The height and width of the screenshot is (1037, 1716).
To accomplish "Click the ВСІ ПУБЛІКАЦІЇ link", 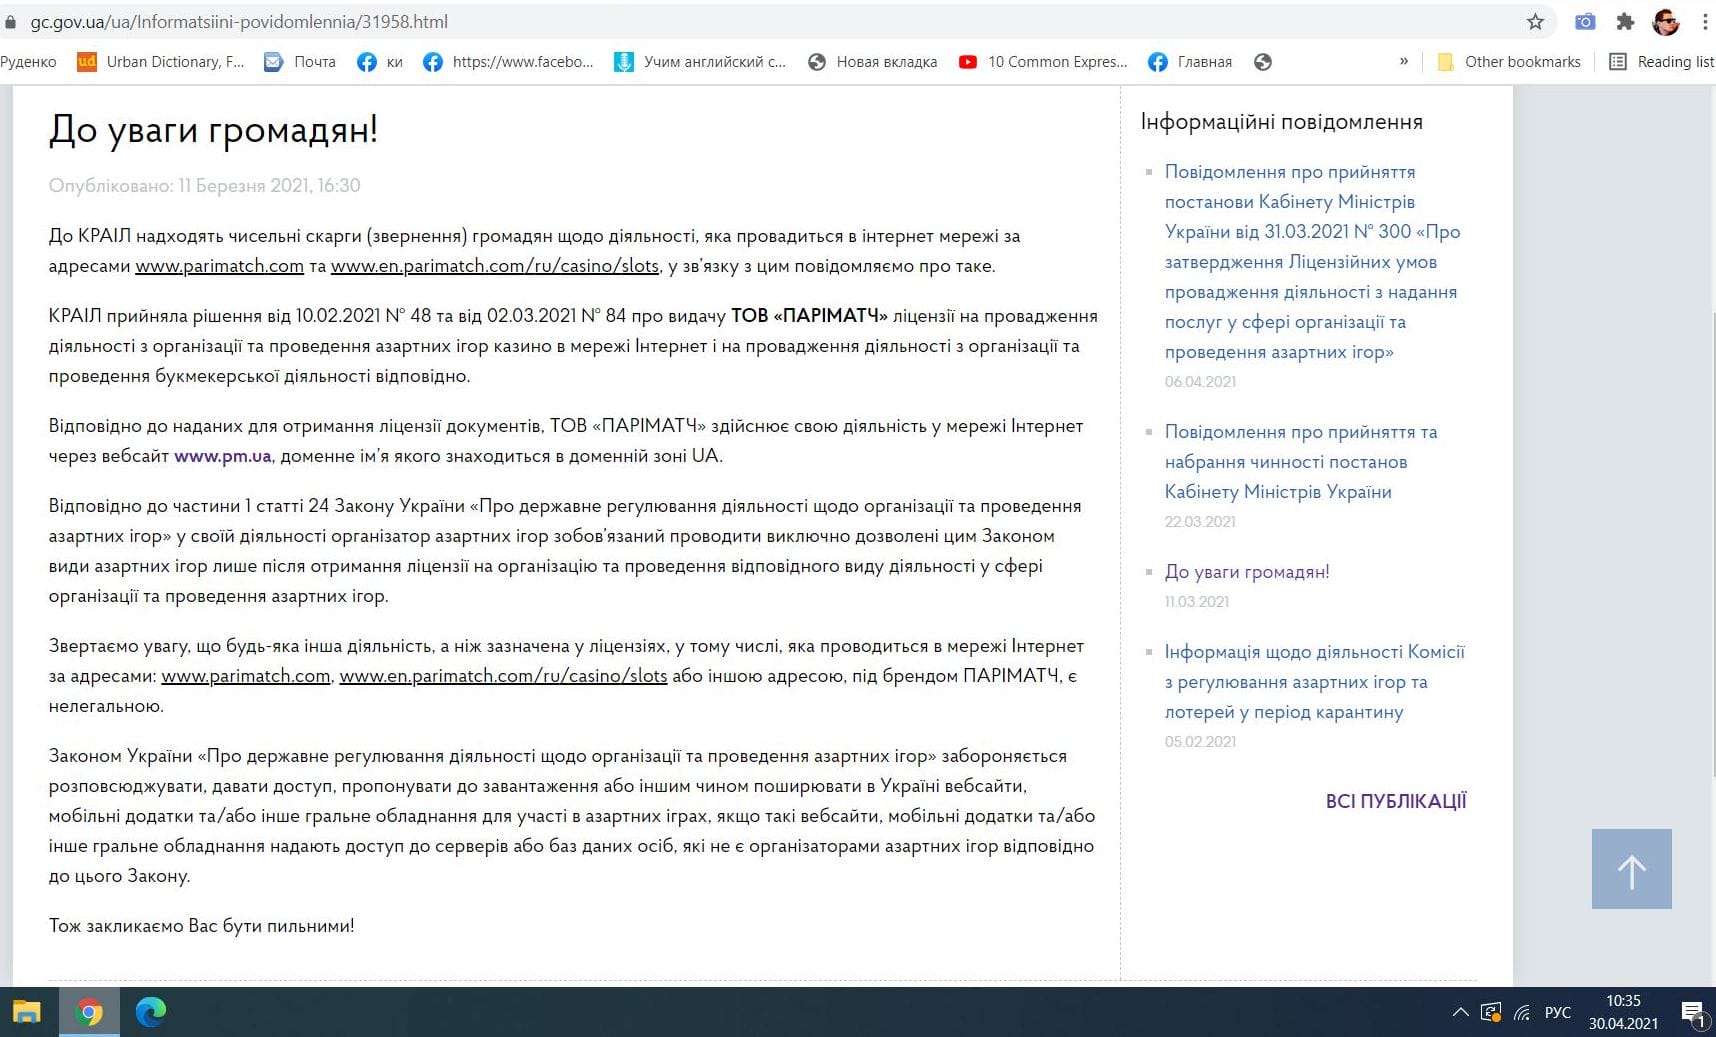I will pos(1395,801).
